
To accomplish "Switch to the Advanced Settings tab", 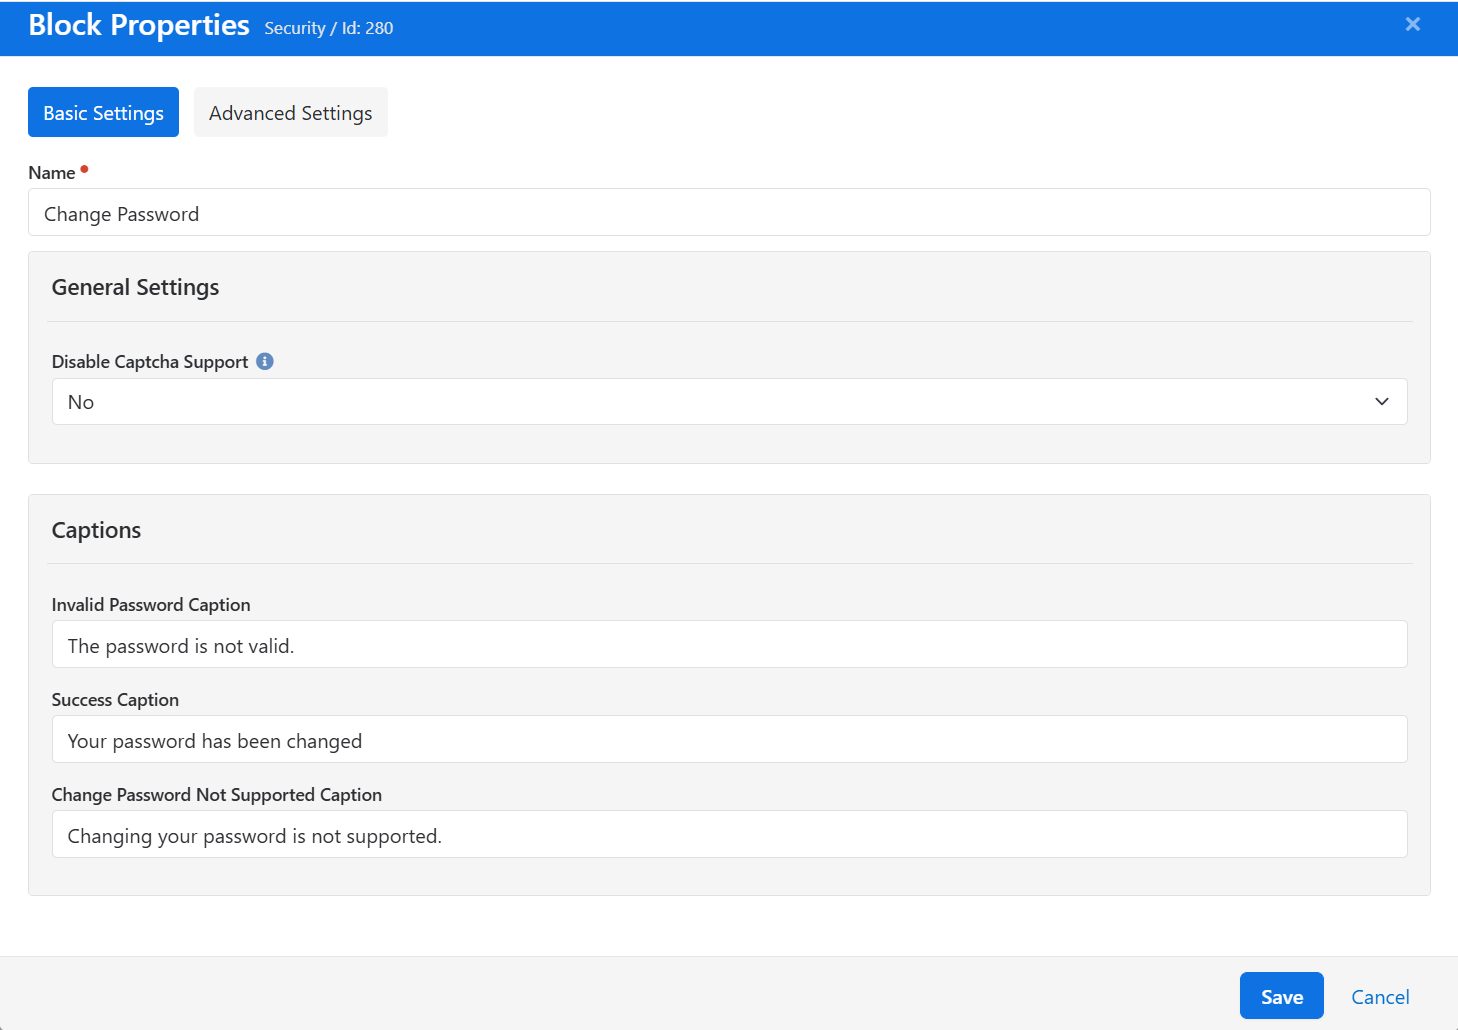I will point(290,113).
